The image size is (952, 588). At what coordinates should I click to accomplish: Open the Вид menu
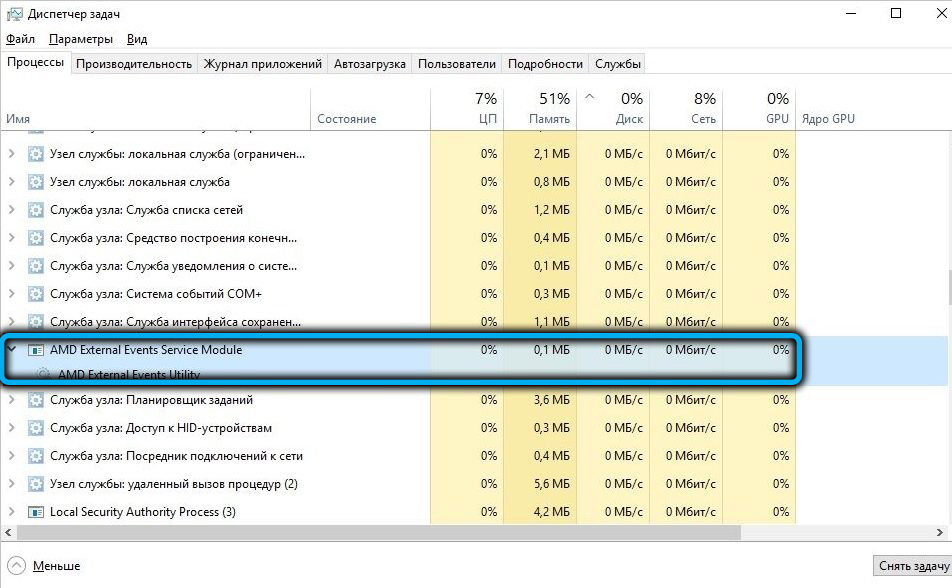[x=137, y=39]
